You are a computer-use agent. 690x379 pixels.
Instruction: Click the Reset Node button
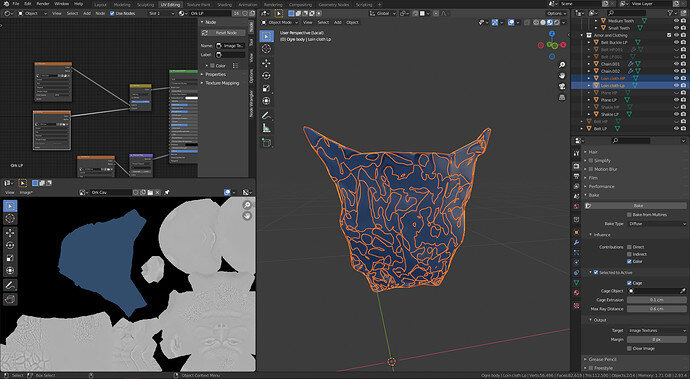[x=223, y=33]
